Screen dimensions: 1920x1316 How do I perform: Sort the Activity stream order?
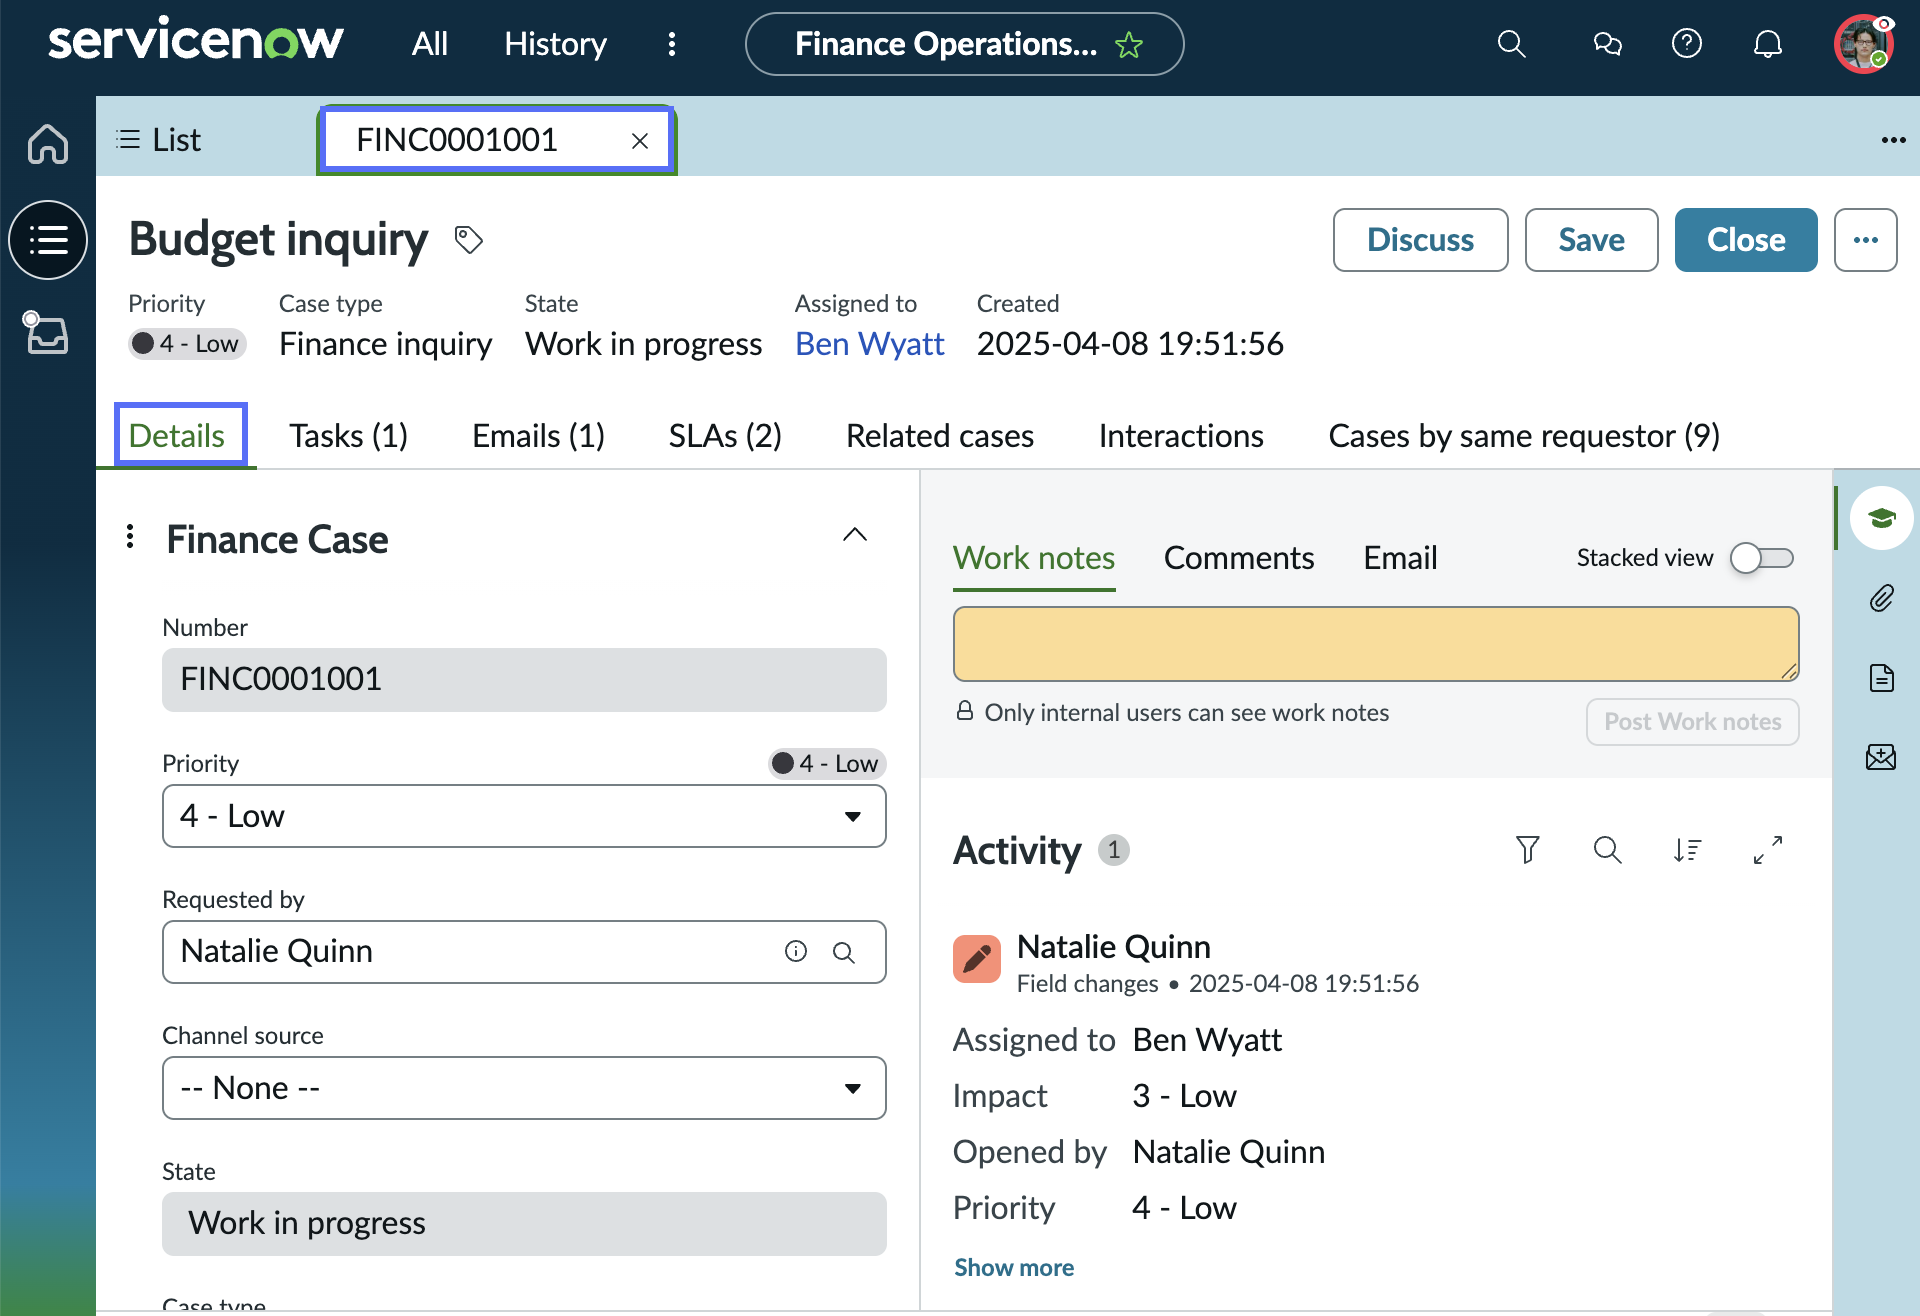click(x=1687, y=850)
